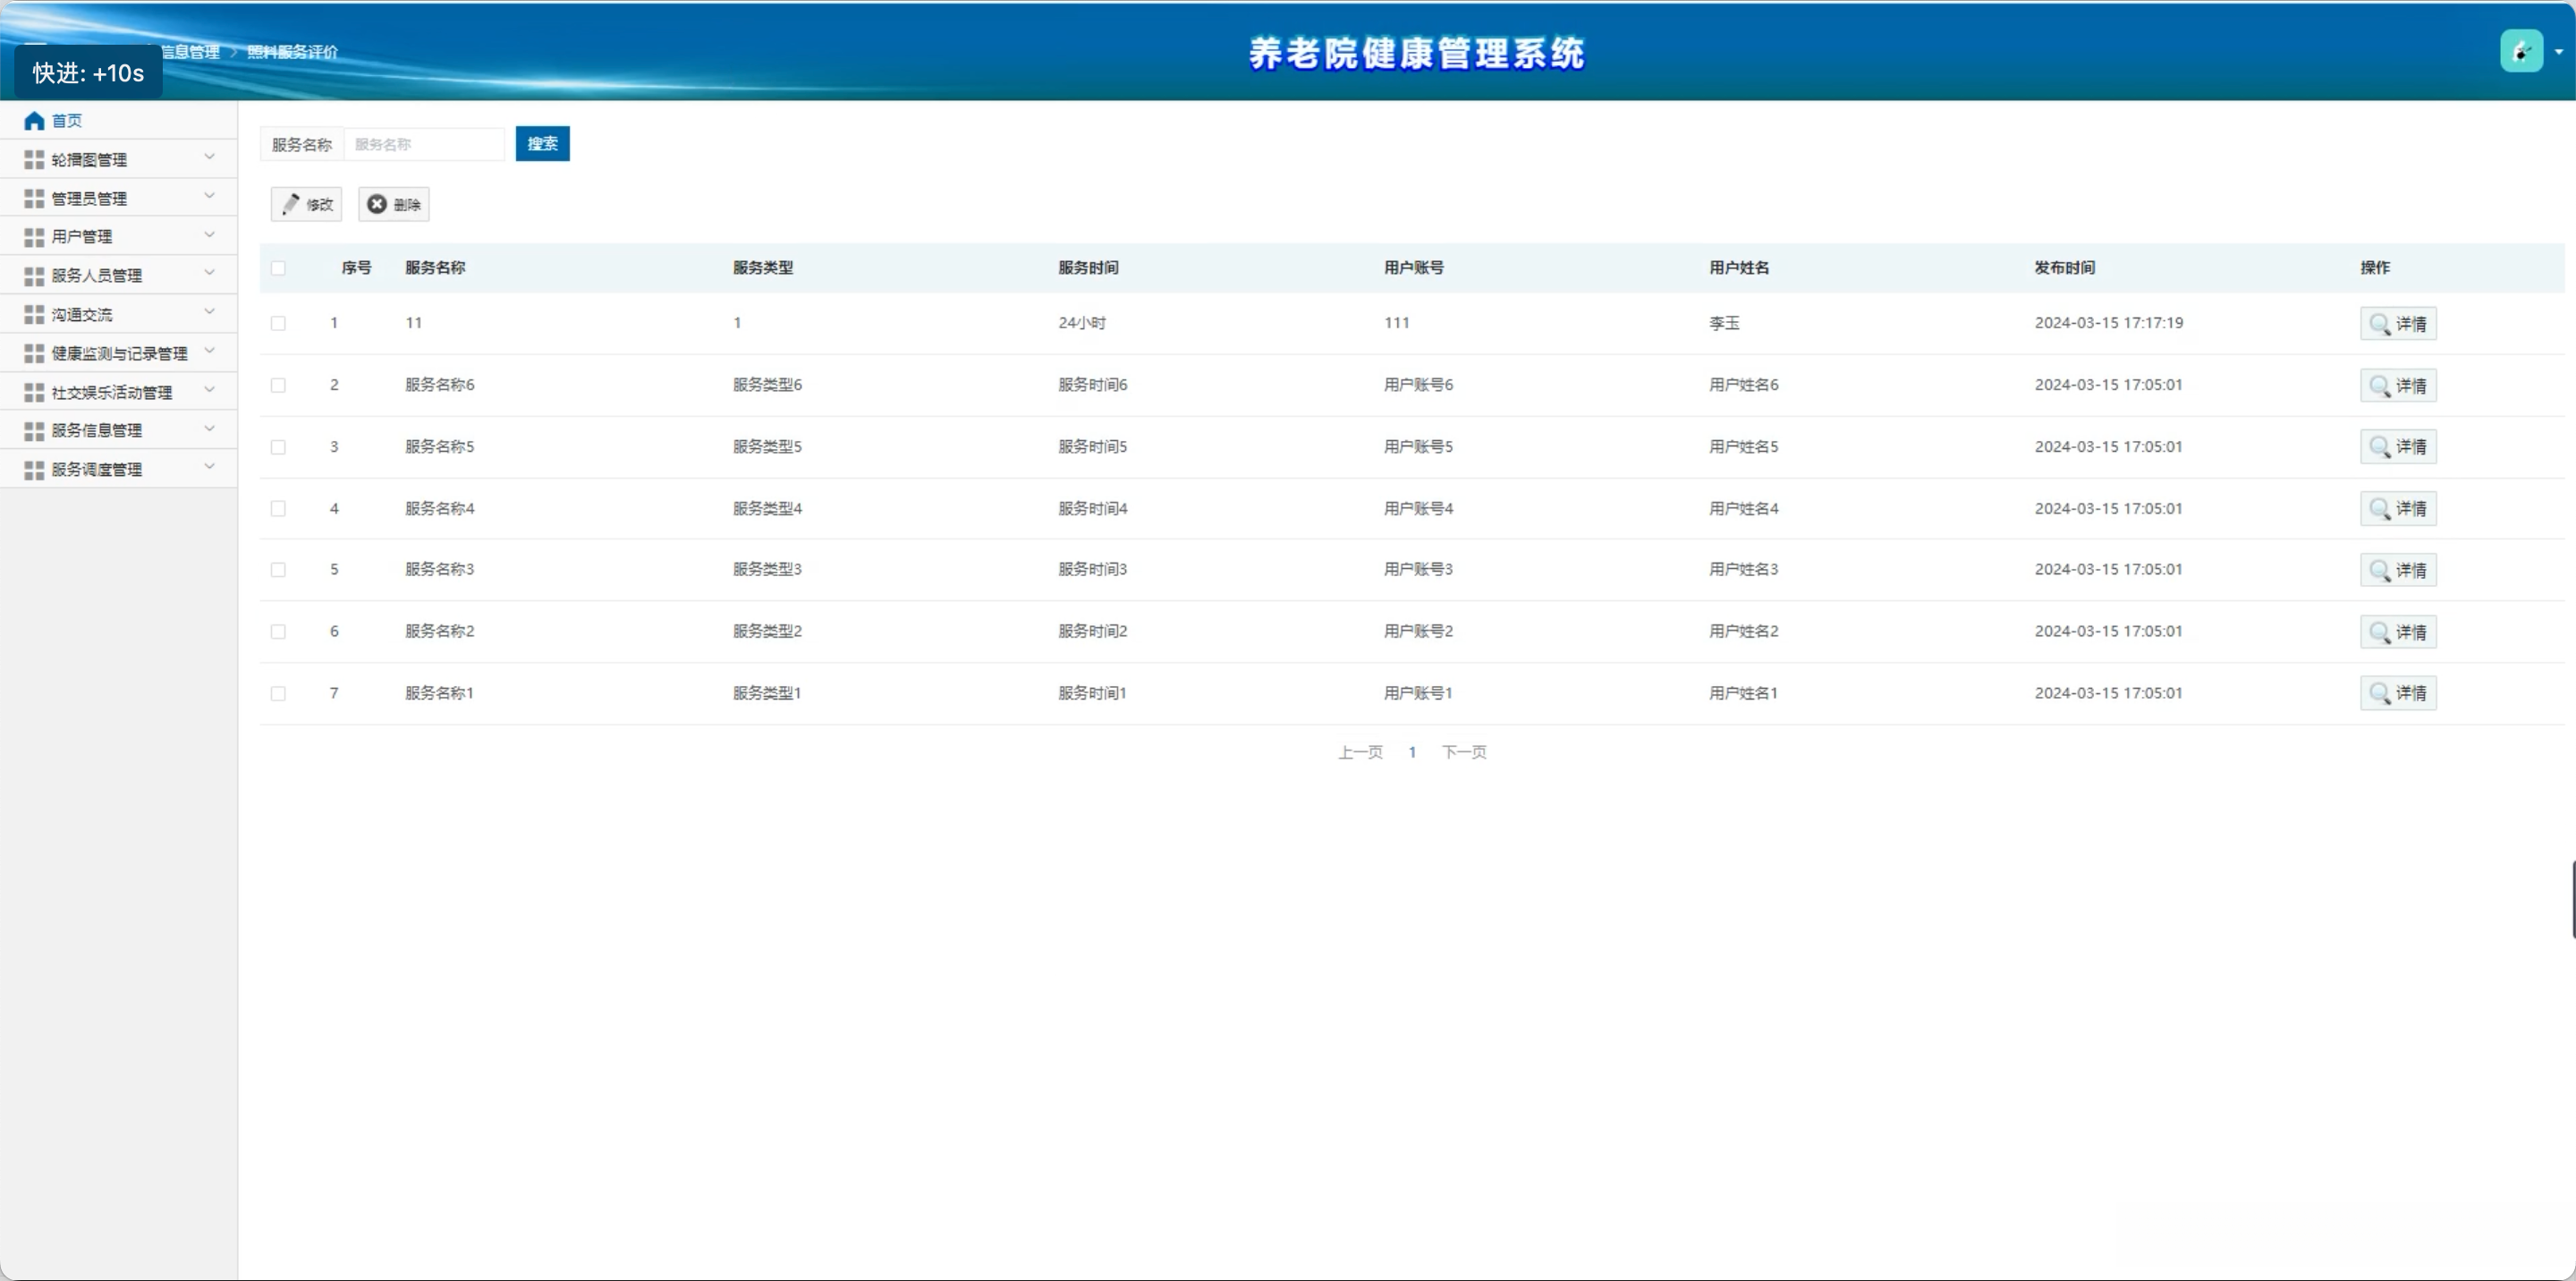This screenshot has height=1281, width=2576.
Task: Expand 健康监测与记录管理 menu chevron
Action: tap(209, 351)
